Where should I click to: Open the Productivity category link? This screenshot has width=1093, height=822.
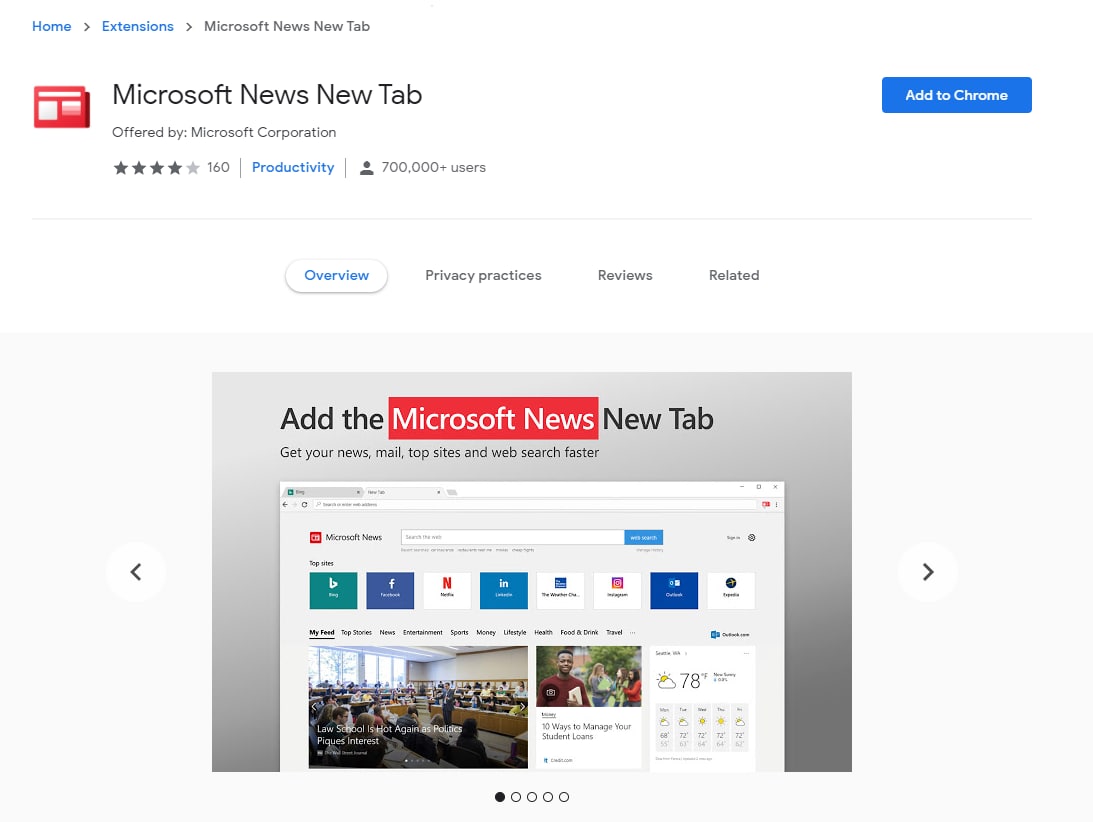[x=293, y=167]
